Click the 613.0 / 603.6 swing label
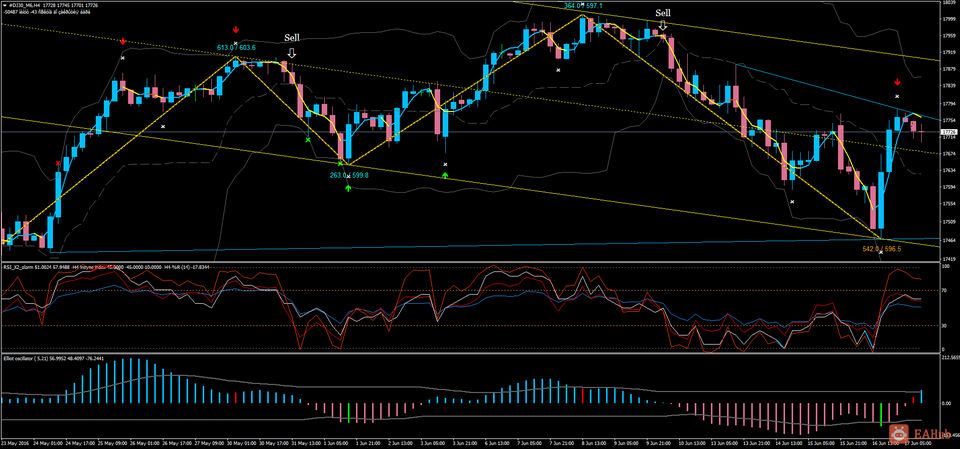Image resolution: width=960 pixels, height=449 pixels. click(x=236, y=47)
